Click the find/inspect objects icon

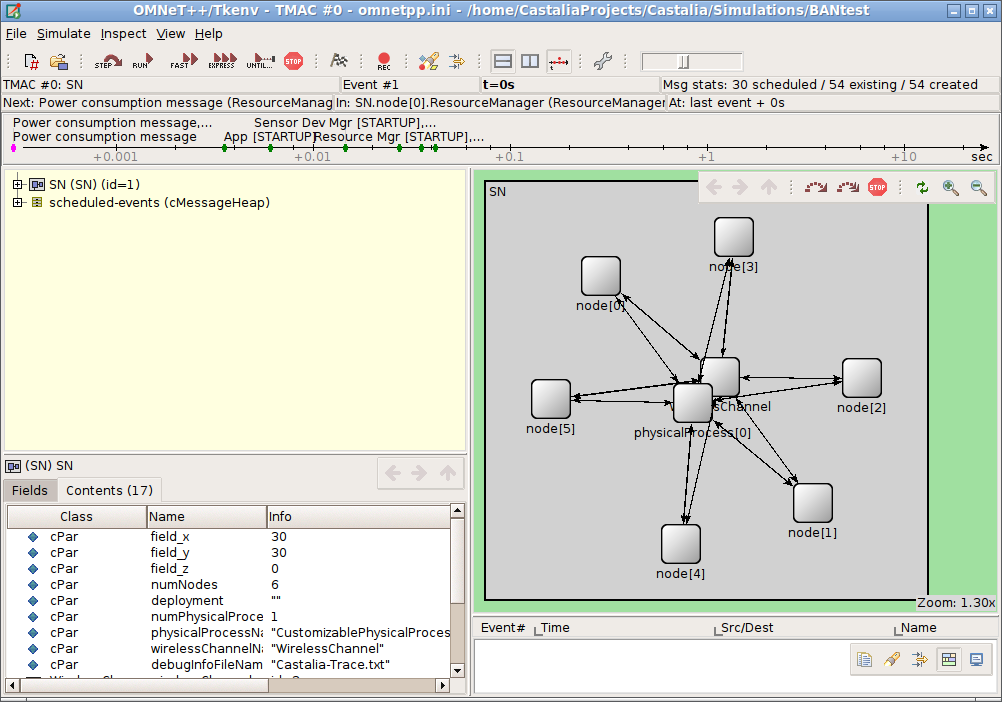[429, 61]
